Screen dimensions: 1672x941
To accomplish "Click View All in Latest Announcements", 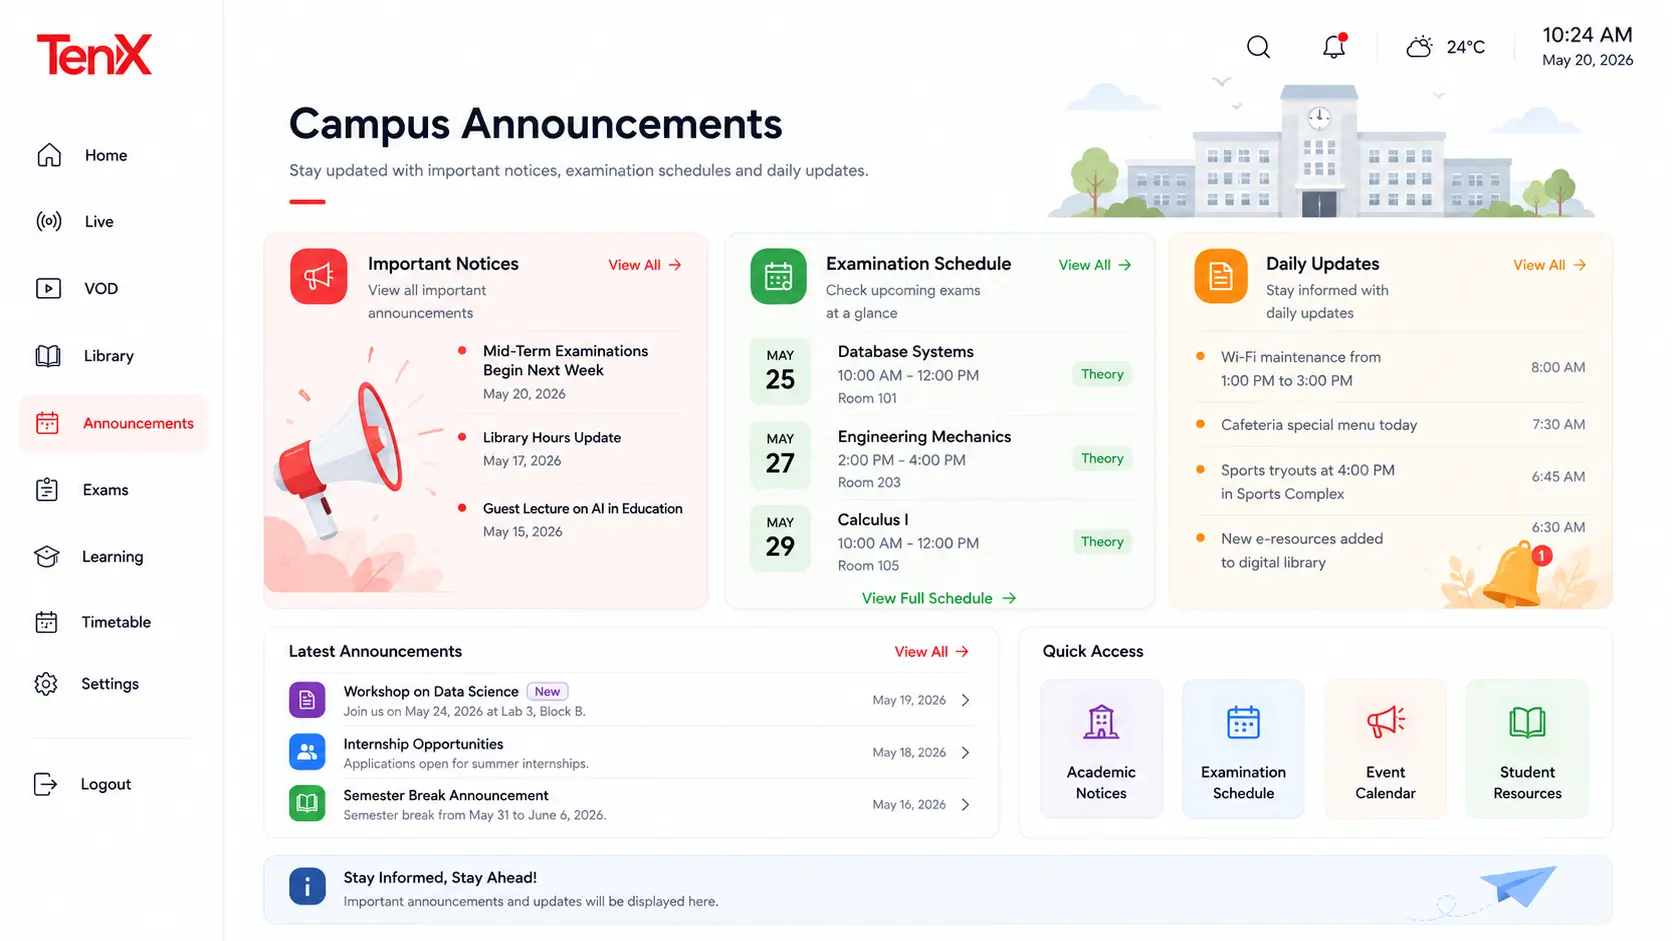I will tap(931, 651).
